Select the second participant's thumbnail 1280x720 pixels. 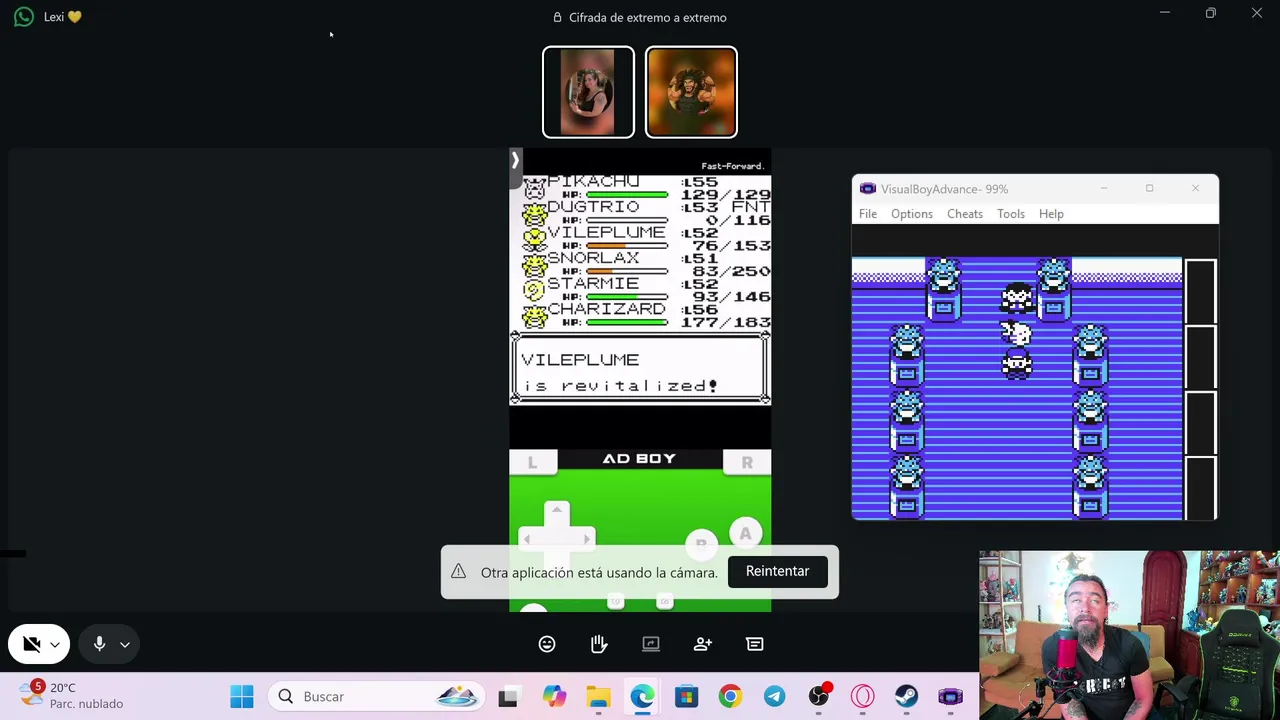click(691, 92)
